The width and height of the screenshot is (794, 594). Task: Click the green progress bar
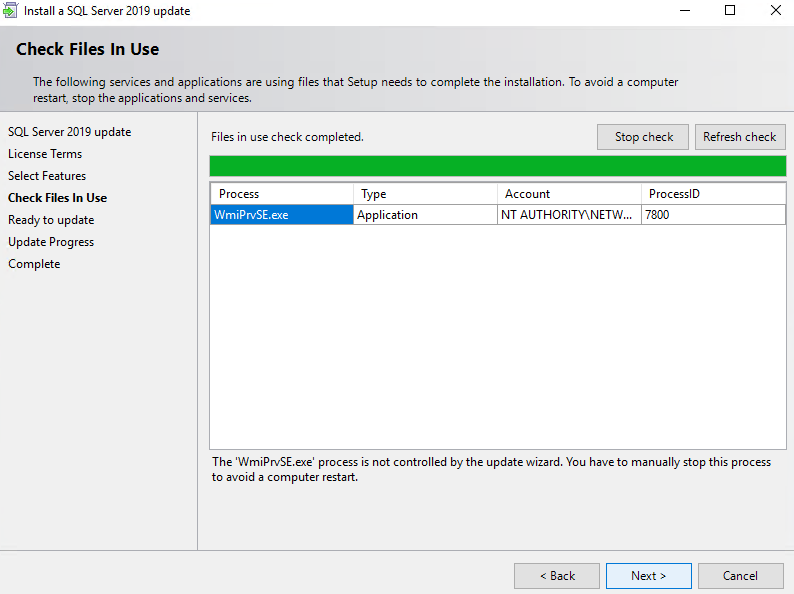pos(498,166)
